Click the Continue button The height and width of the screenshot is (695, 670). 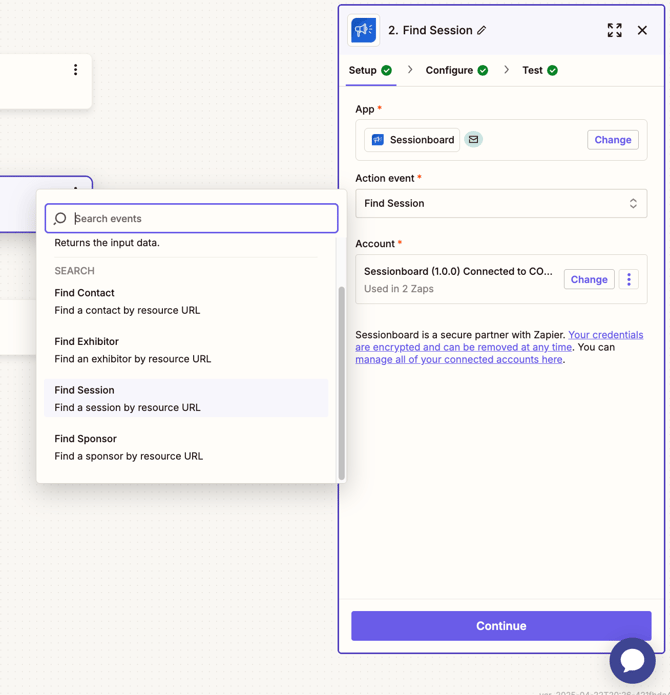coord(501,626)
